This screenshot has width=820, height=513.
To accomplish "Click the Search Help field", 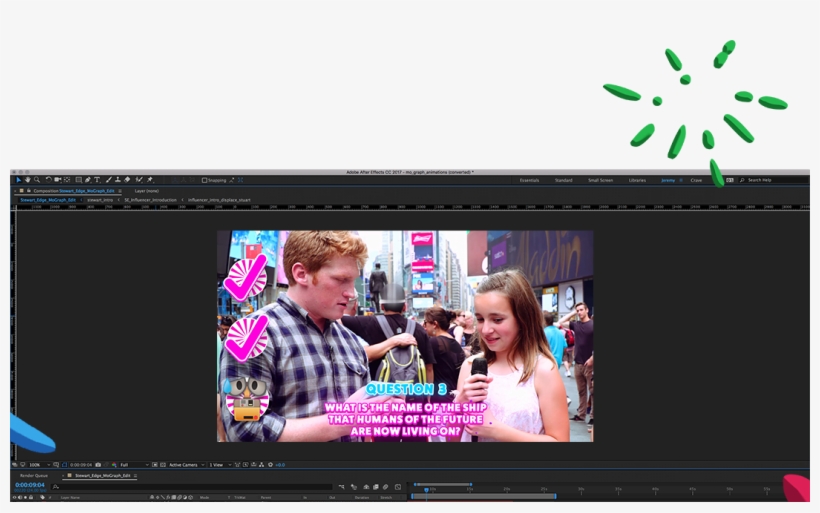I will [x=774, y=180].
